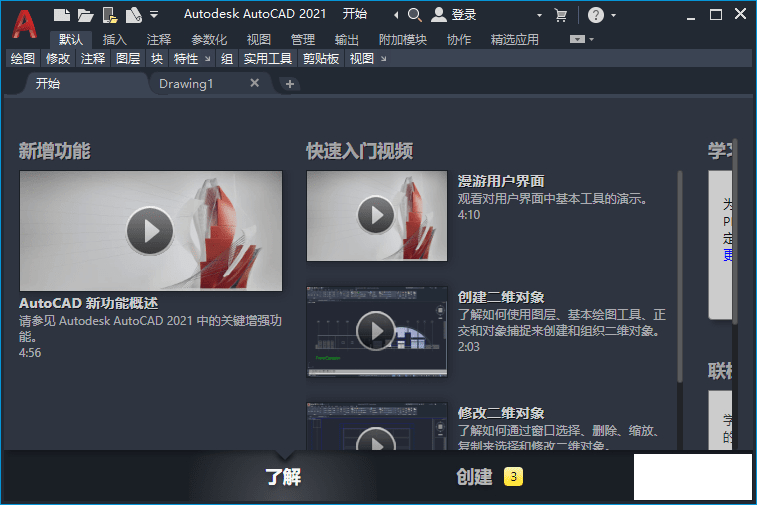The image size is (757, 505).
Task: Expand the Help dropdown arrow
Action: point(614,15)
